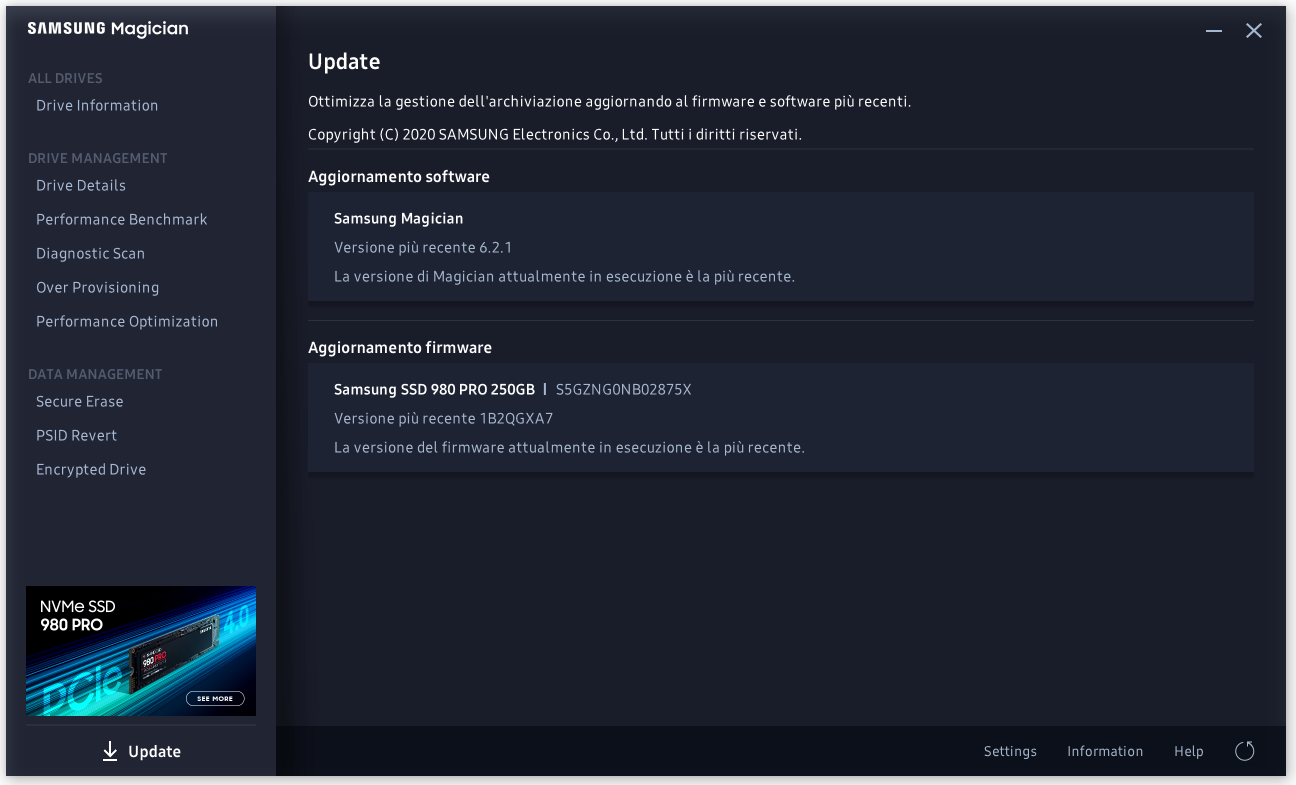Click the copyright 2020 SAMSUNG Electronics line

coord(555,133)
